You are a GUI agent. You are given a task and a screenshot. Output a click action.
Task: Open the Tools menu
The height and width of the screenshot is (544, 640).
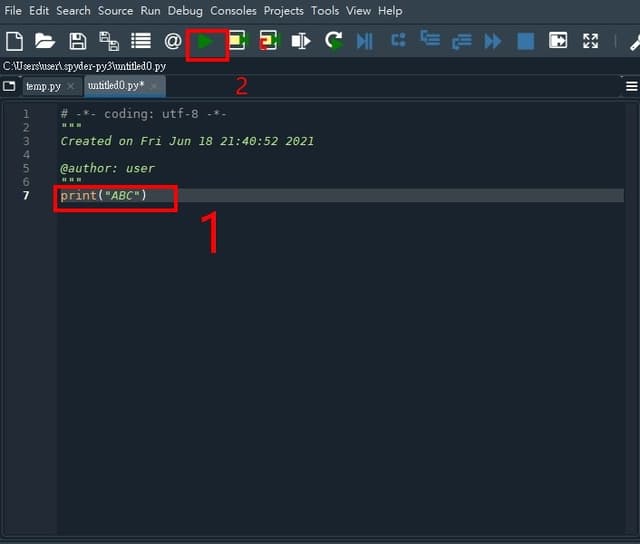click(x=325, y=11)
